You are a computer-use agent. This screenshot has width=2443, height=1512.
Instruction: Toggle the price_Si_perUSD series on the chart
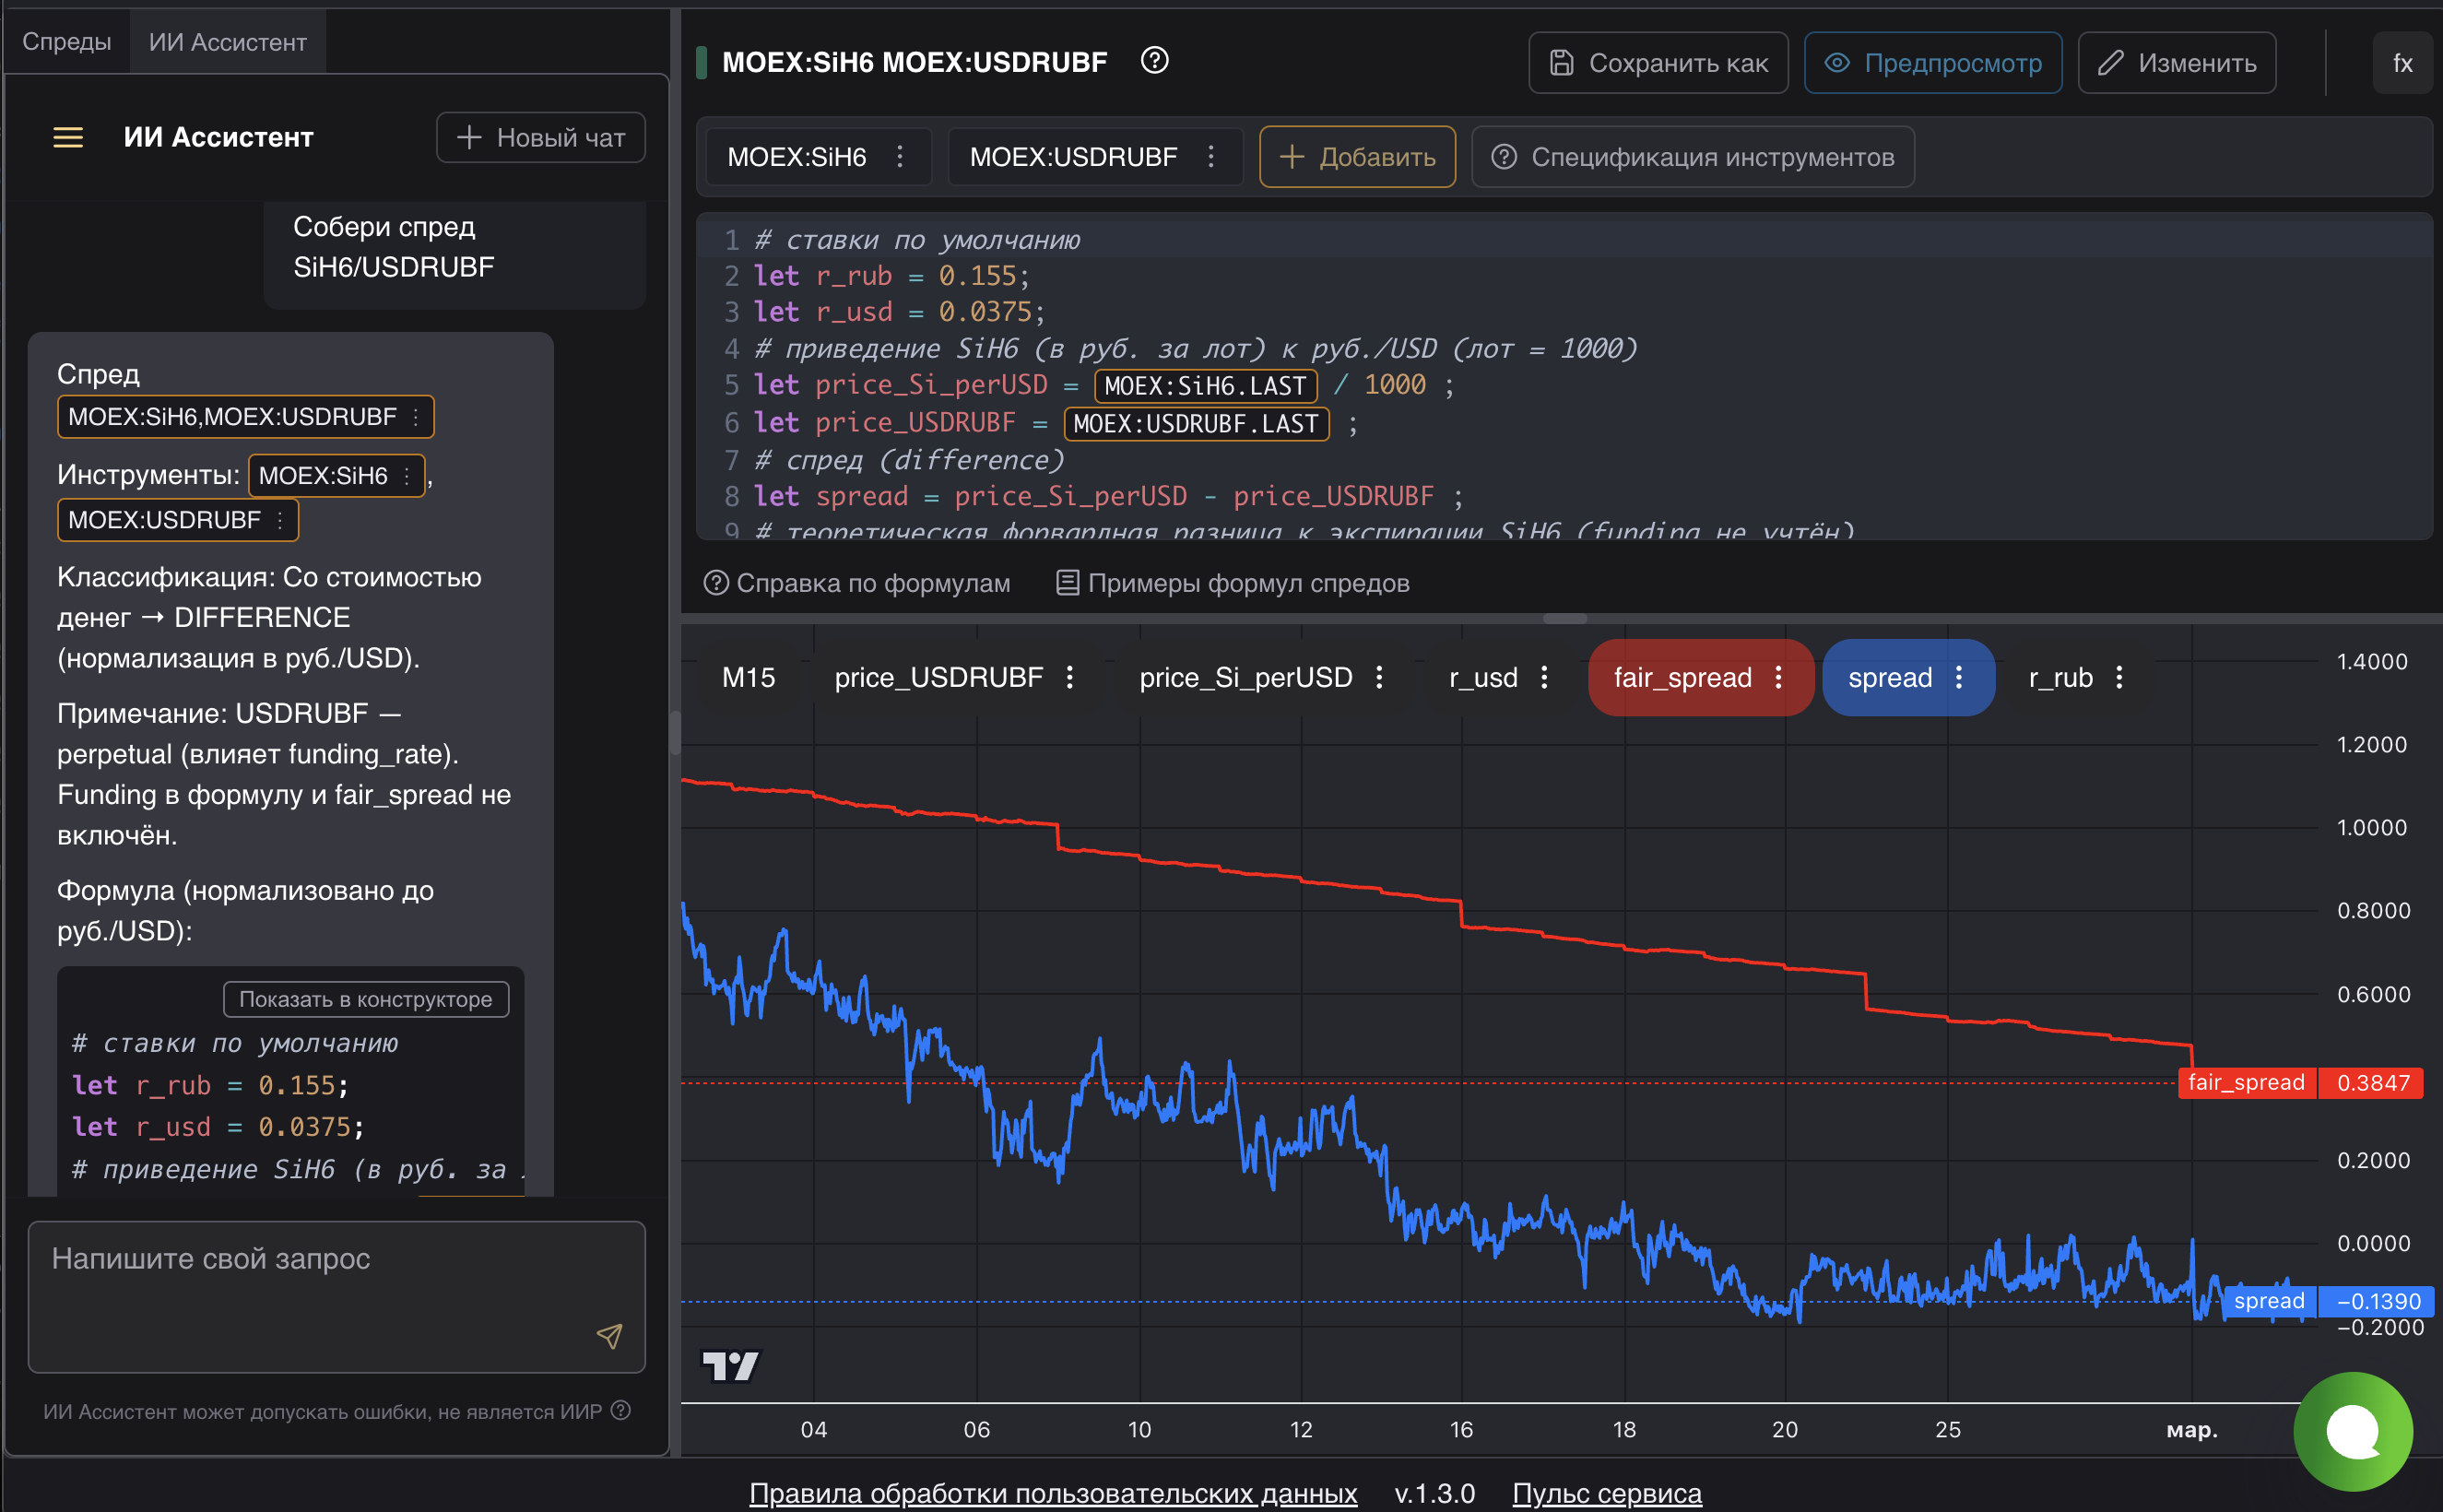1246,678
